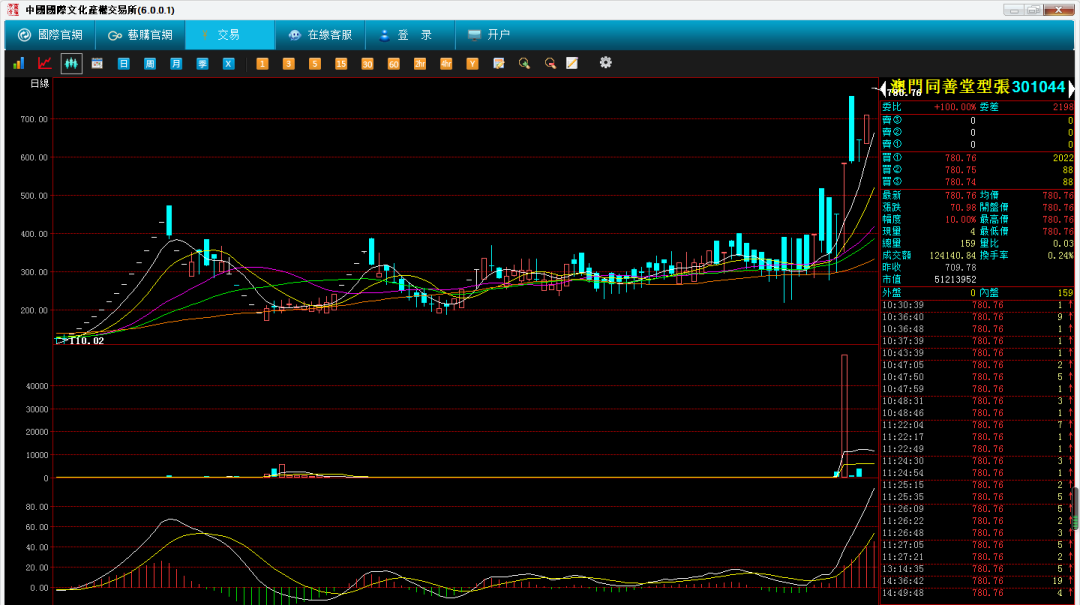
Task: Open the 國際官網 tab
Action: pos(50,34)
